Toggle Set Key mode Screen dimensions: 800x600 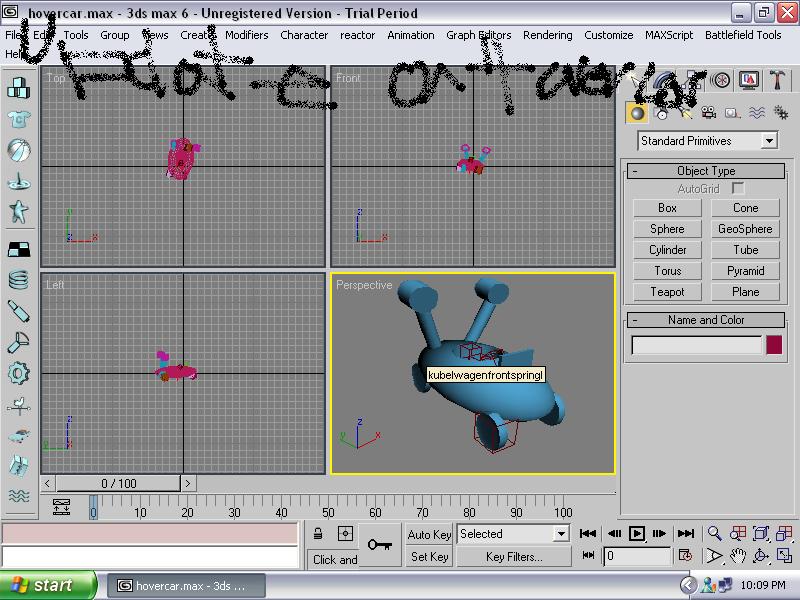429,557
